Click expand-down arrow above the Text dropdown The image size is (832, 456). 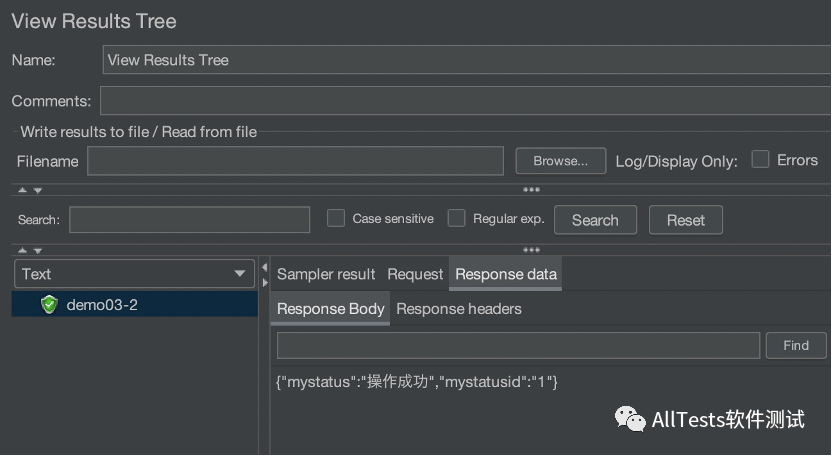38,251
